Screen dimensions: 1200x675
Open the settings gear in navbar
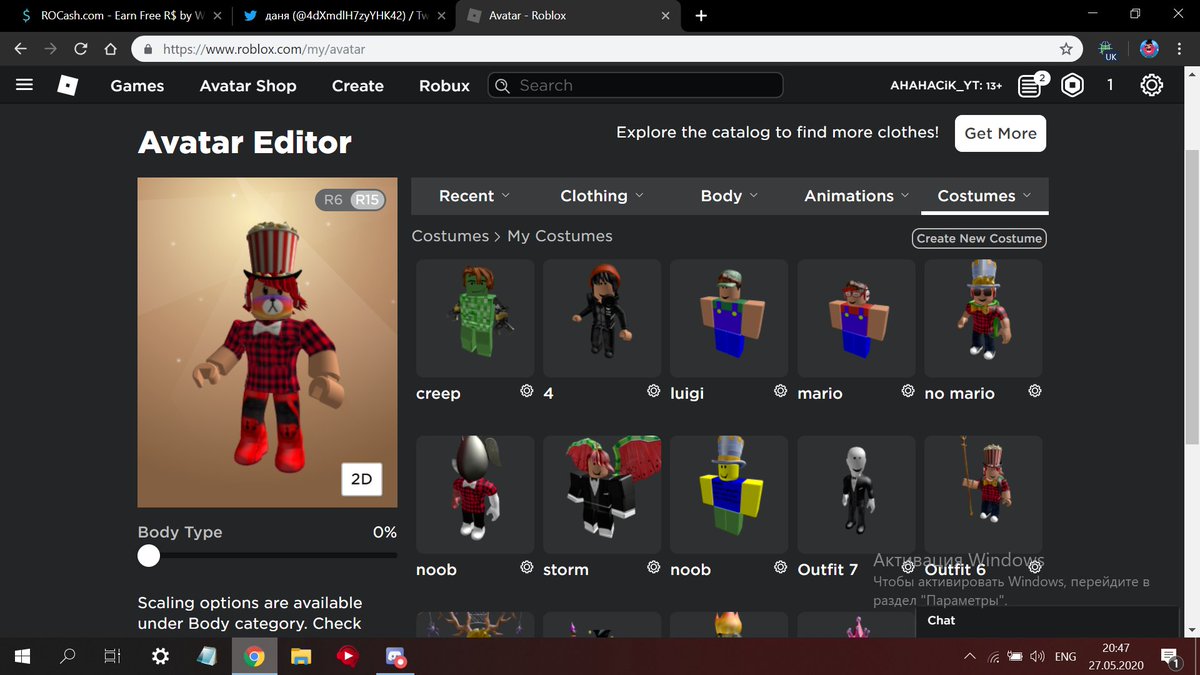click(x=1151, y=86)
